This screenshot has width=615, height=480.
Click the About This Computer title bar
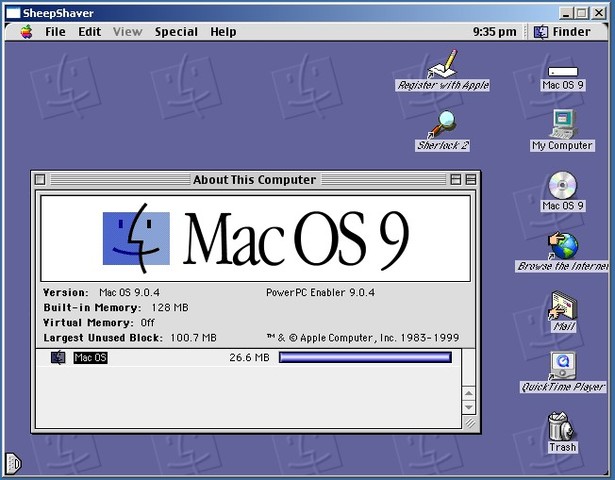255,180
